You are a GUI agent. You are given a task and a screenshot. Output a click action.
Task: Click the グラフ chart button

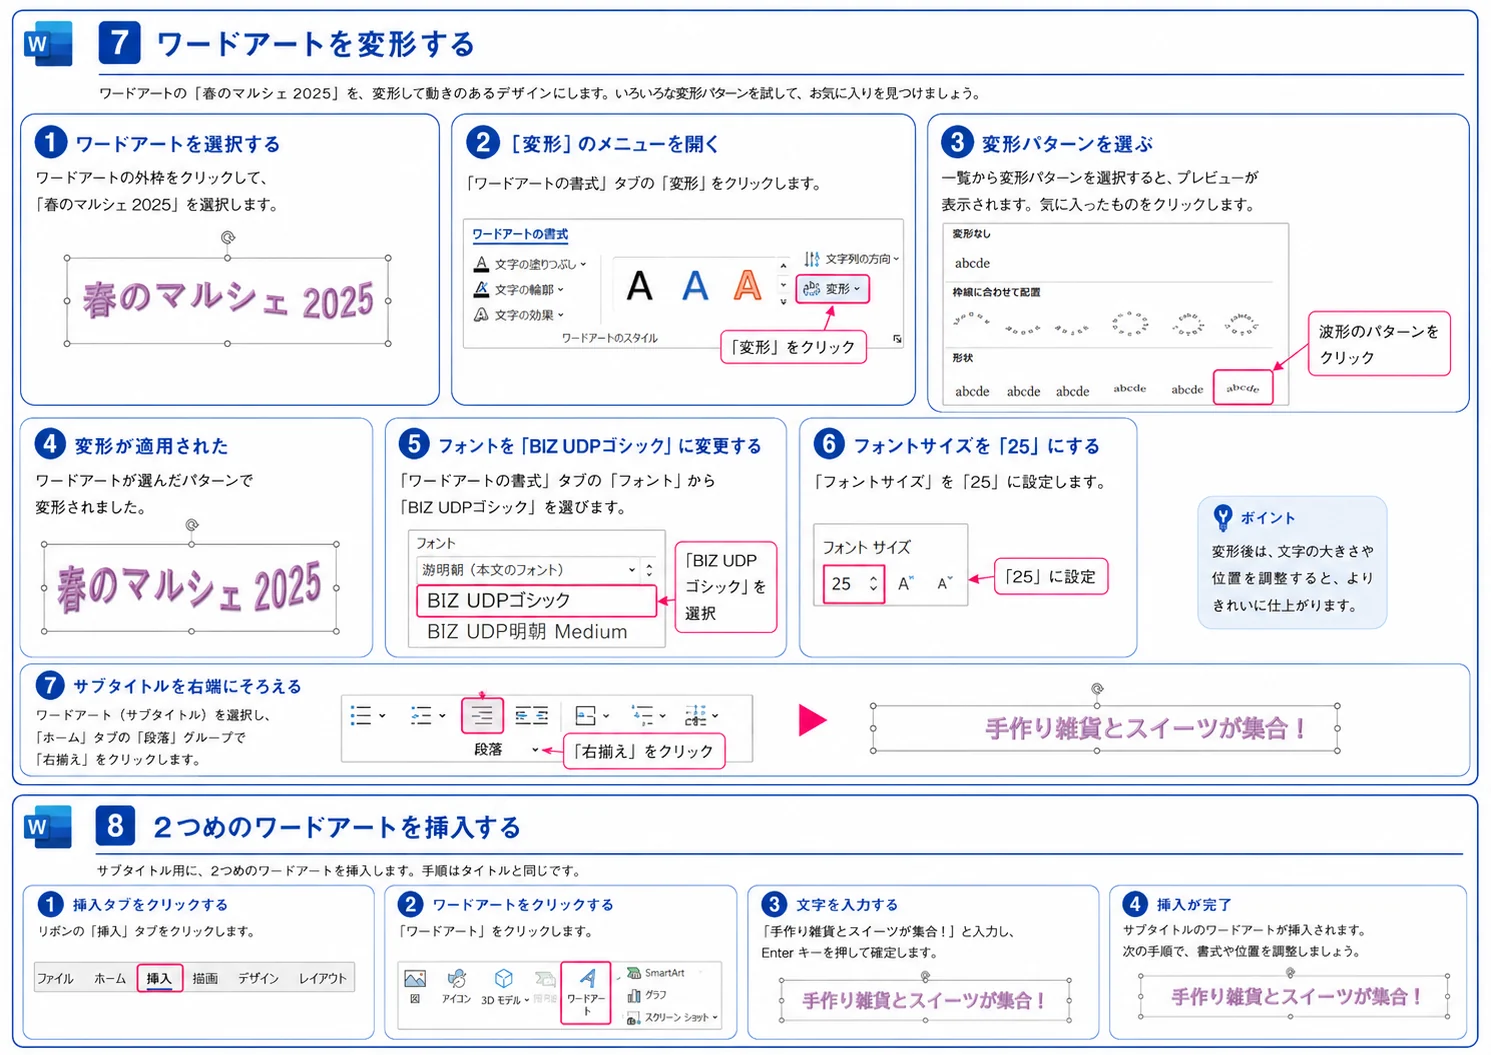[x=647, y=995]
